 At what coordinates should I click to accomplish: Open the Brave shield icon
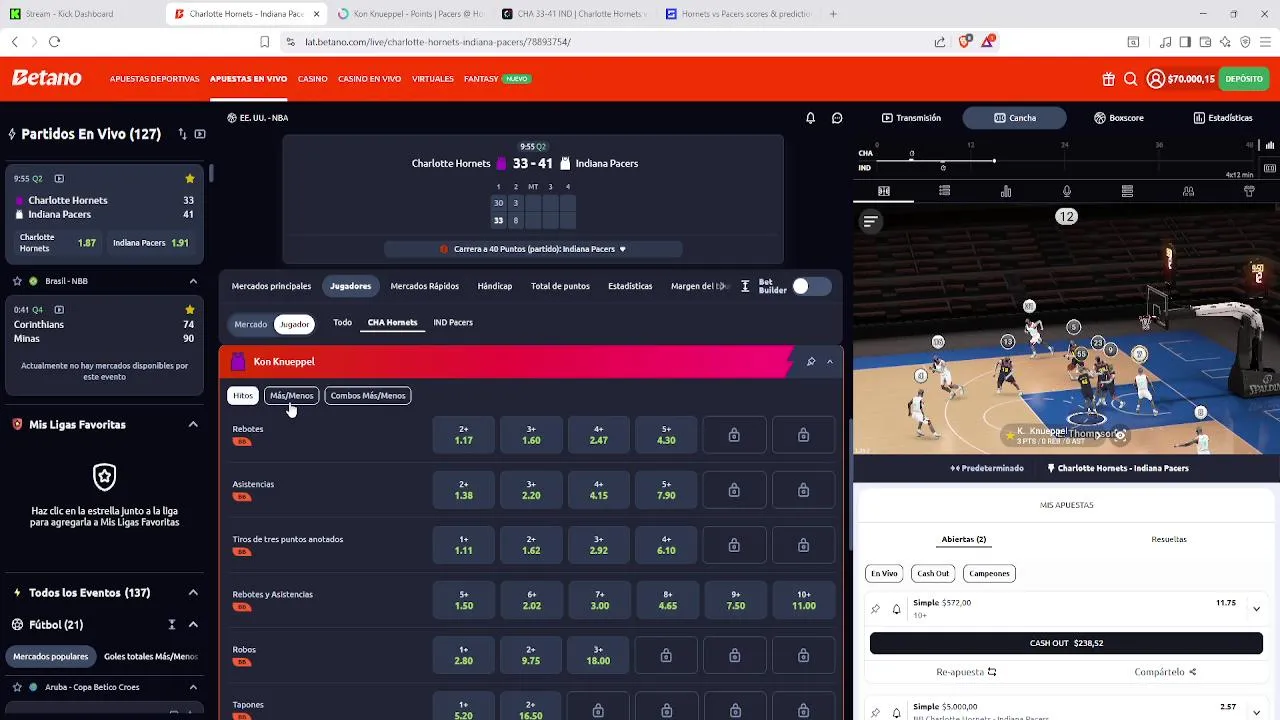click(x=965, y=42)
